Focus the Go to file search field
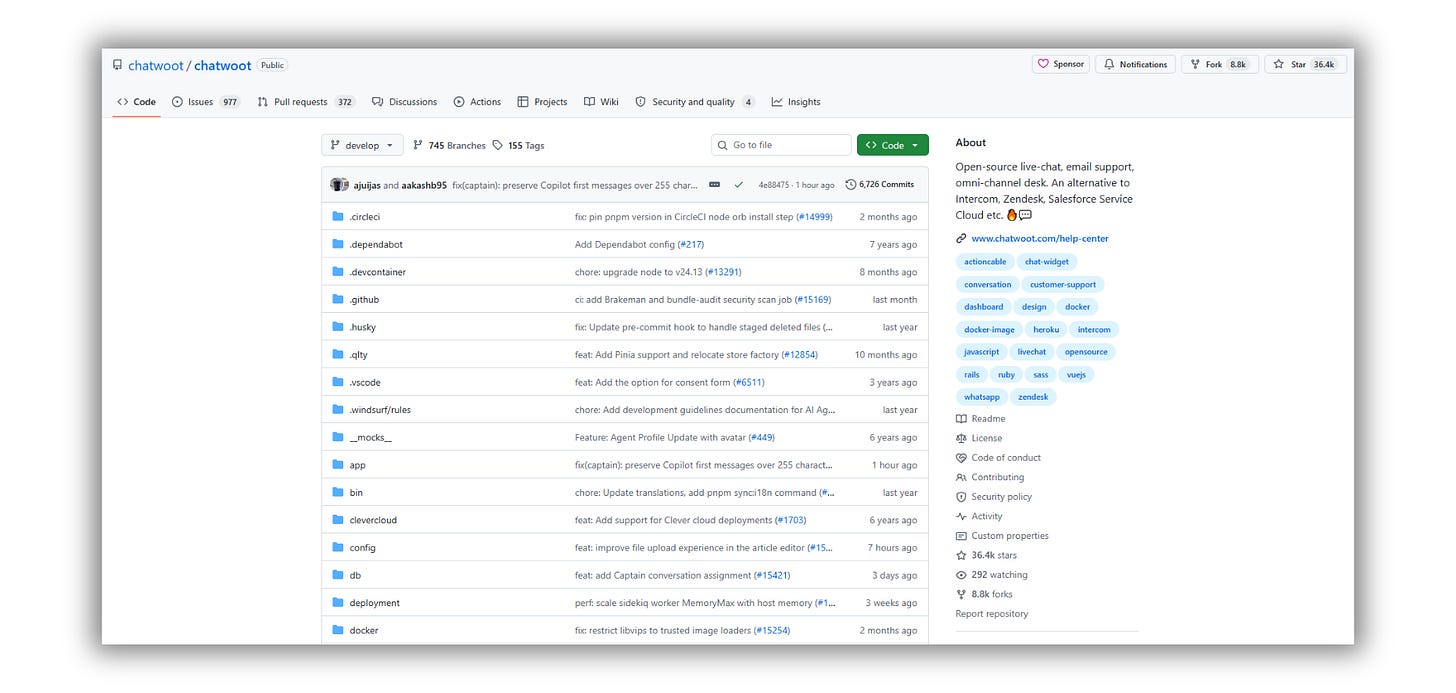The image size is (1456, 693). coord(781,145)
